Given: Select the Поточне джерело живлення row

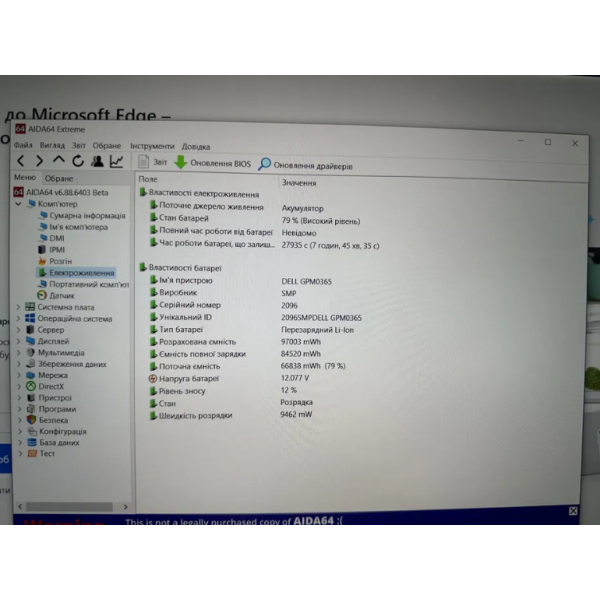Looking at the screenshot, I should pos(236,207).
